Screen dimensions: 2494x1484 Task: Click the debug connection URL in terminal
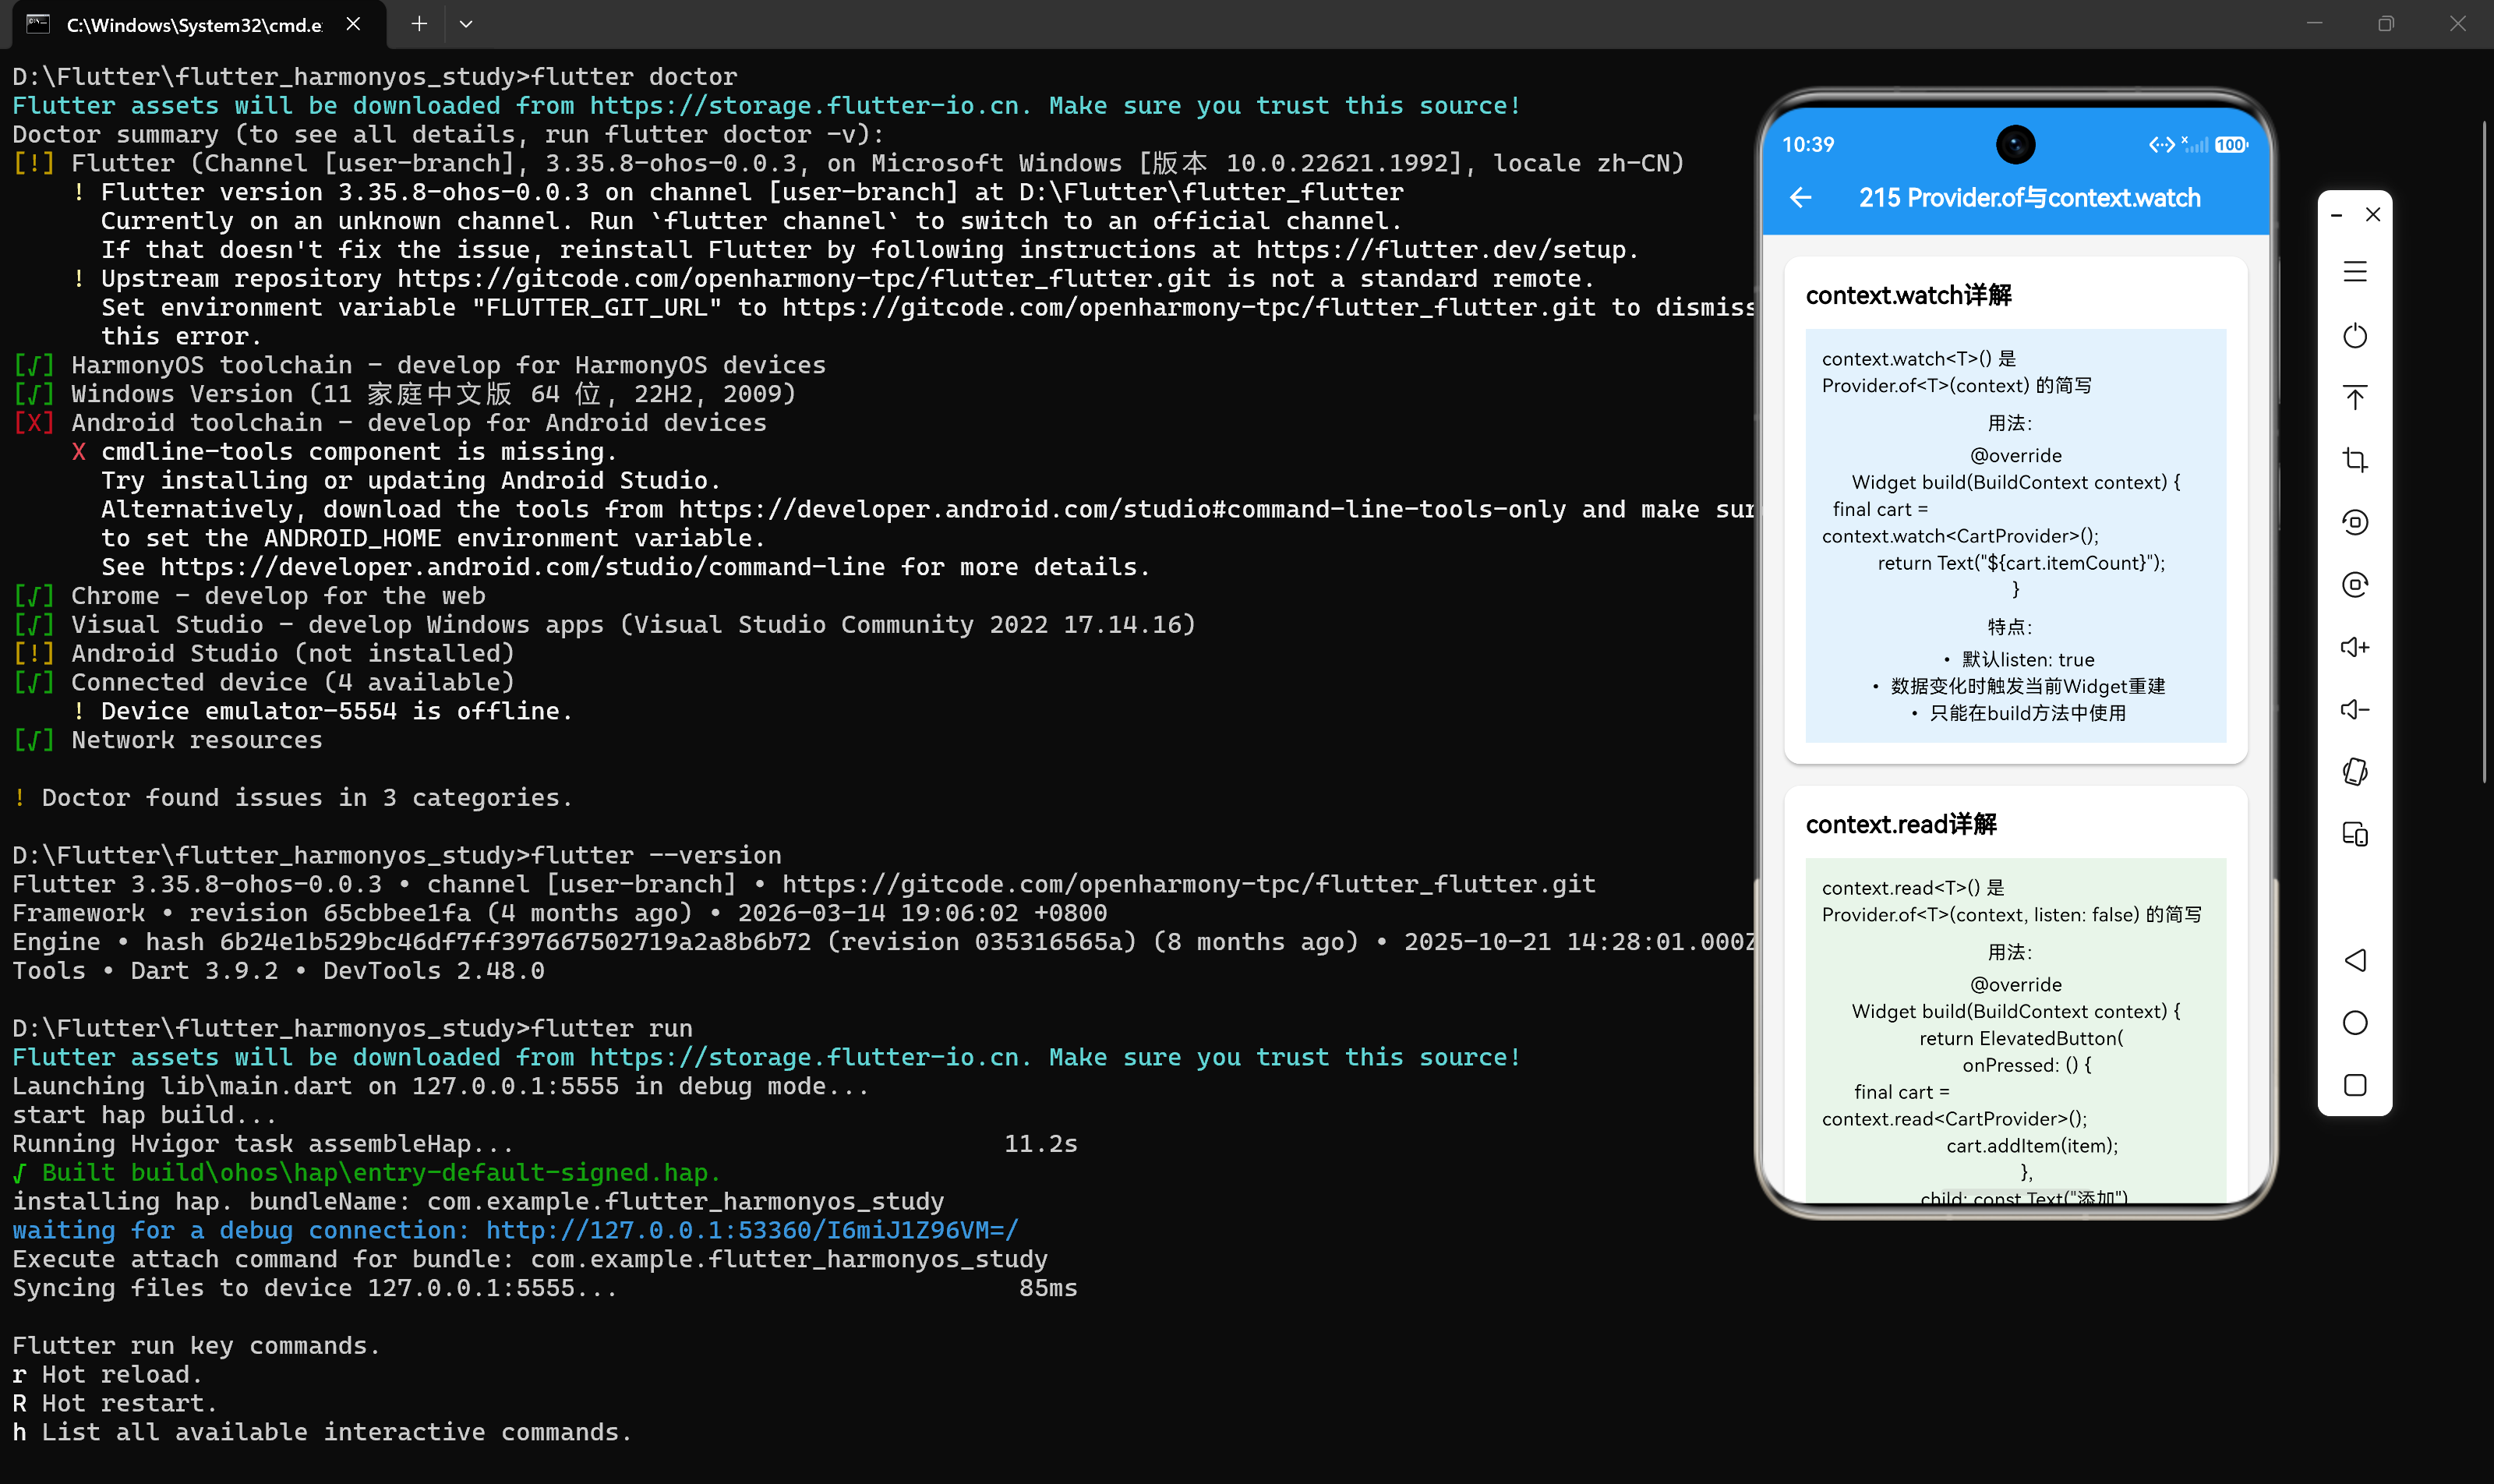pos(752,1230)
